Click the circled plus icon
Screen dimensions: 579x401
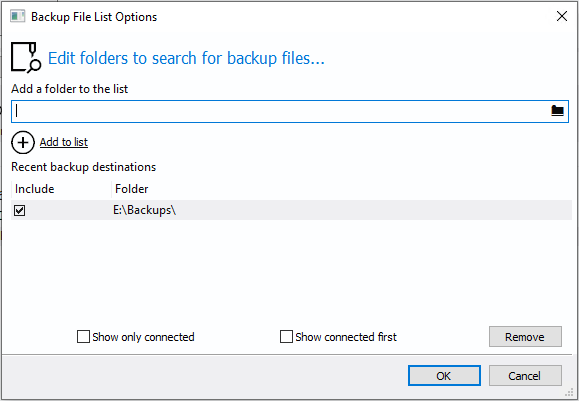coord(23,142)
